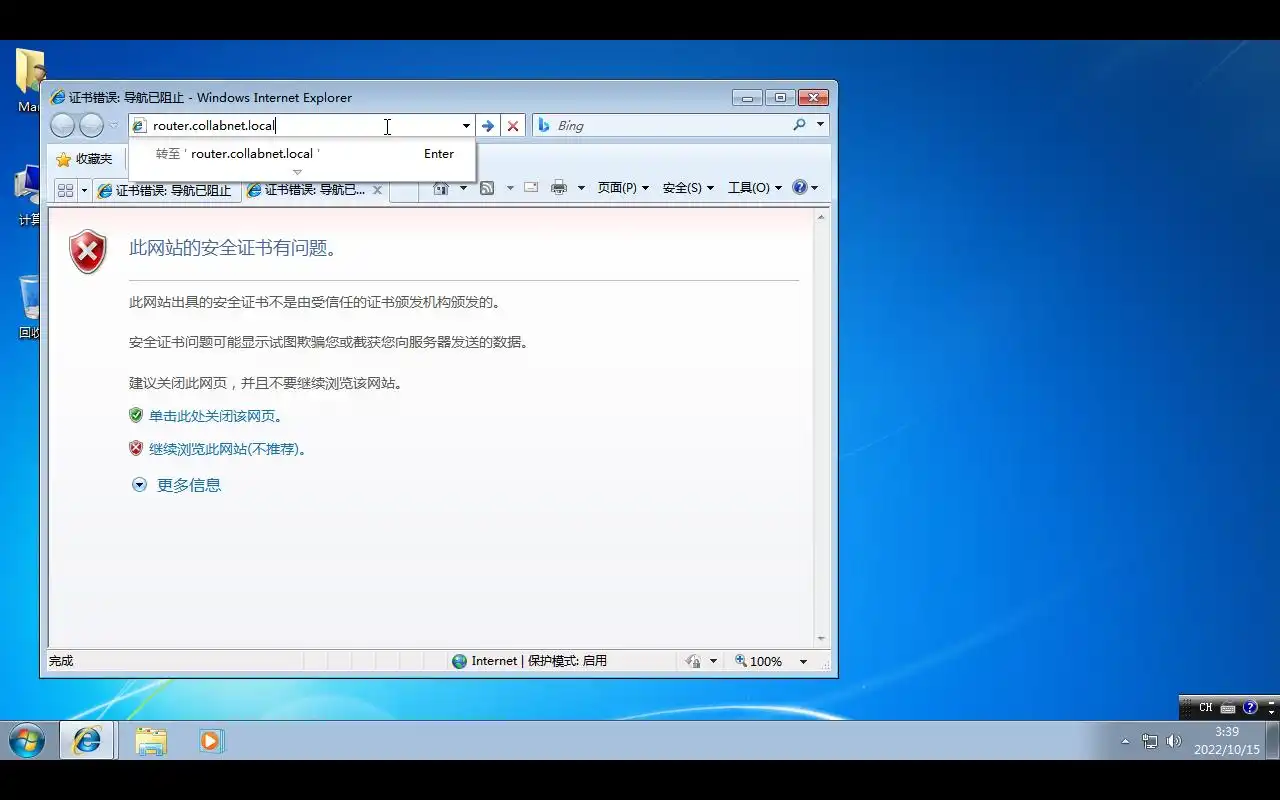
Task: Click the page scrollbar down arrow
Action: pos(822,638)
